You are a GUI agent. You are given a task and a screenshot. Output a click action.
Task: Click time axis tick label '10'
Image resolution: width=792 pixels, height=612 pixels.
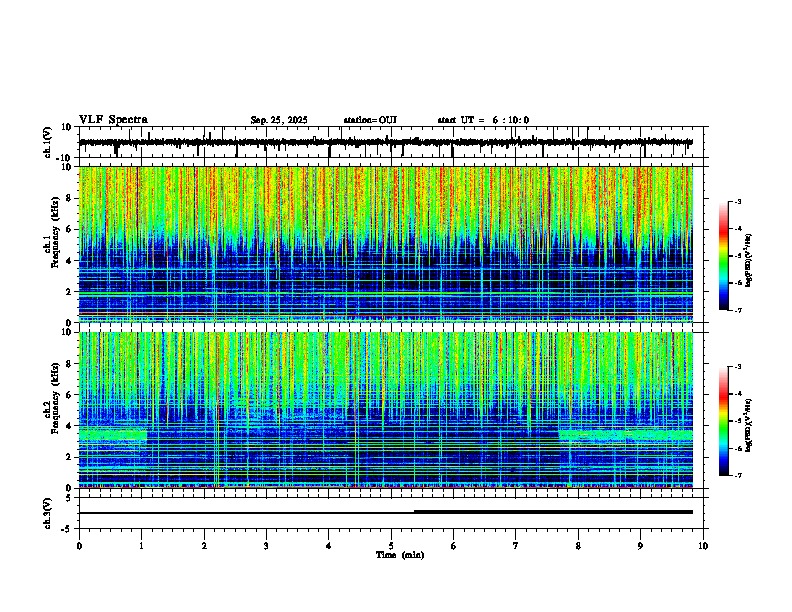[x=703, y=546]
